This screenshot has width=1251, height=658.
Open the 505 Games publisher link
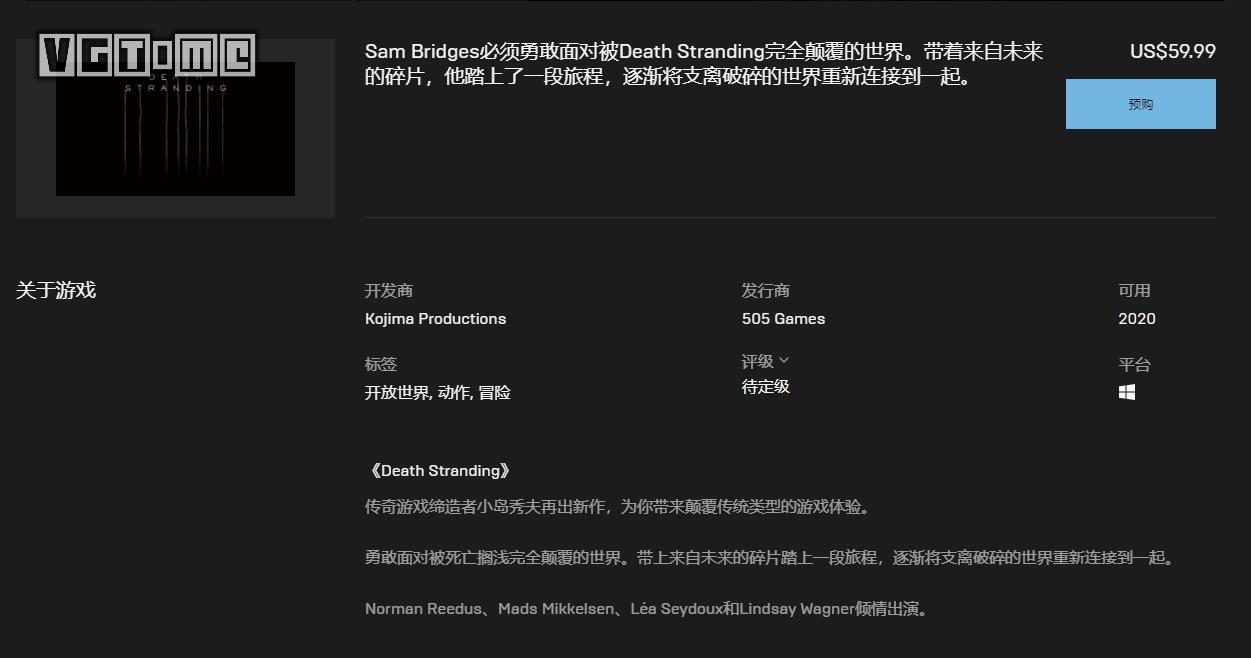[x=783, y=319]
